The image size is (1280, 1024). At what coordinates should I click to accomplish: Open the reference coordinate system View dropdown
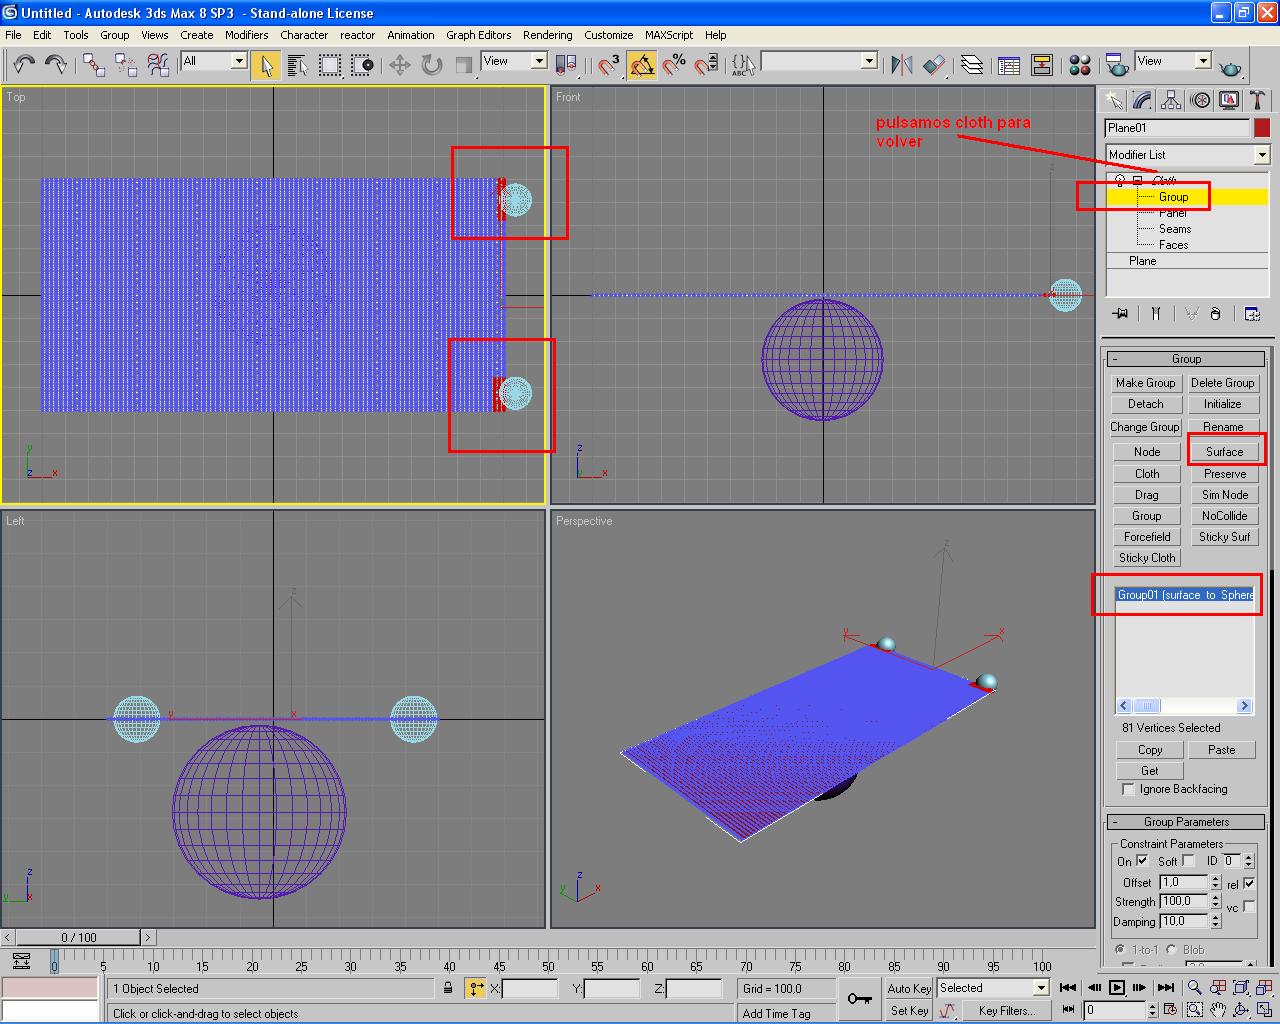point(539,61)
